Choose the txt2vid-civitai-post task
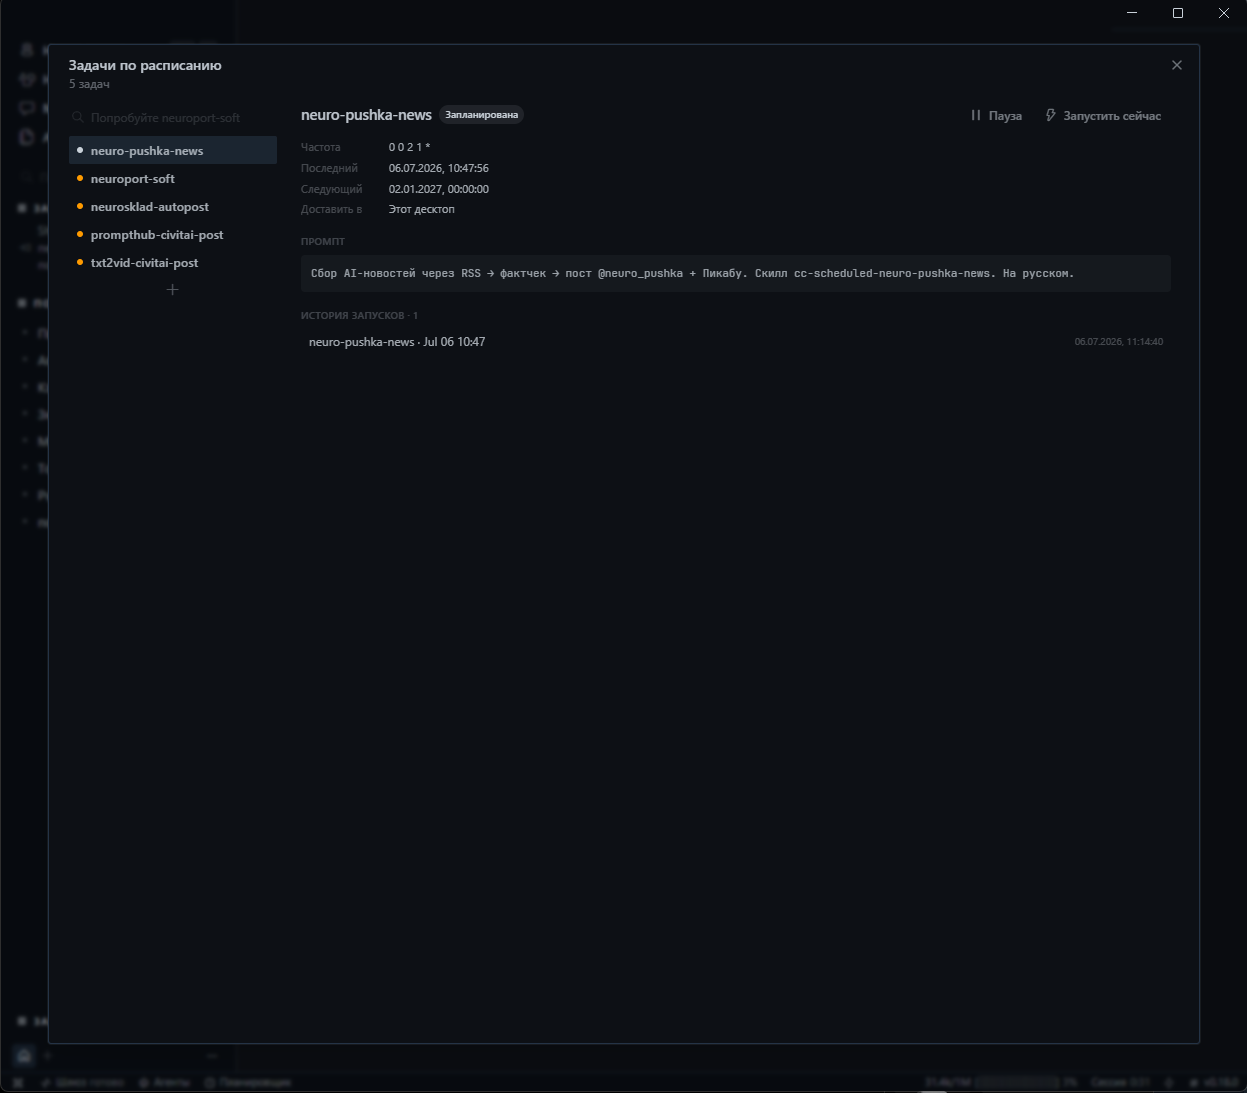The width and height of the screenshot is (1247, 1093). point(173,262)
